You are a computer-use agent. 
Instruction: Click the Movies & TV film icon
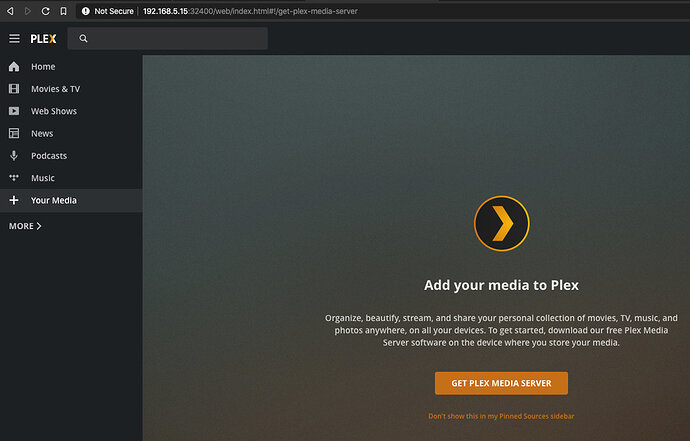(x=14, y=89)
